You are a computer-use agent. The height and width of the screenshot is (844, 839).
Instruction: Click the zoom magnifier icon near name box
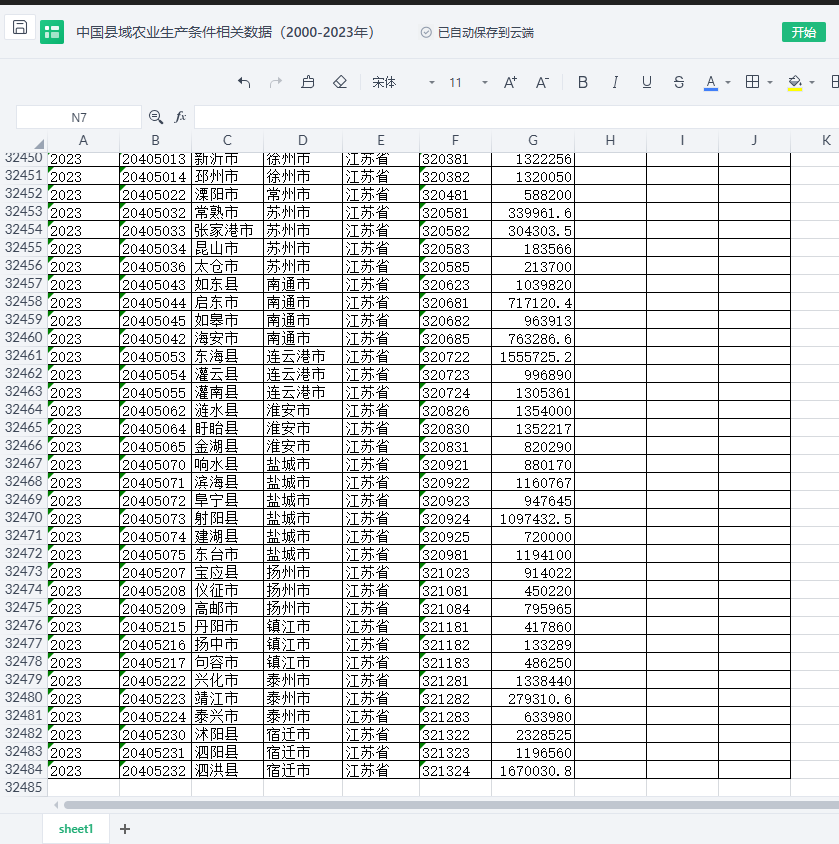pyautogui.click(x=156, y=117)
